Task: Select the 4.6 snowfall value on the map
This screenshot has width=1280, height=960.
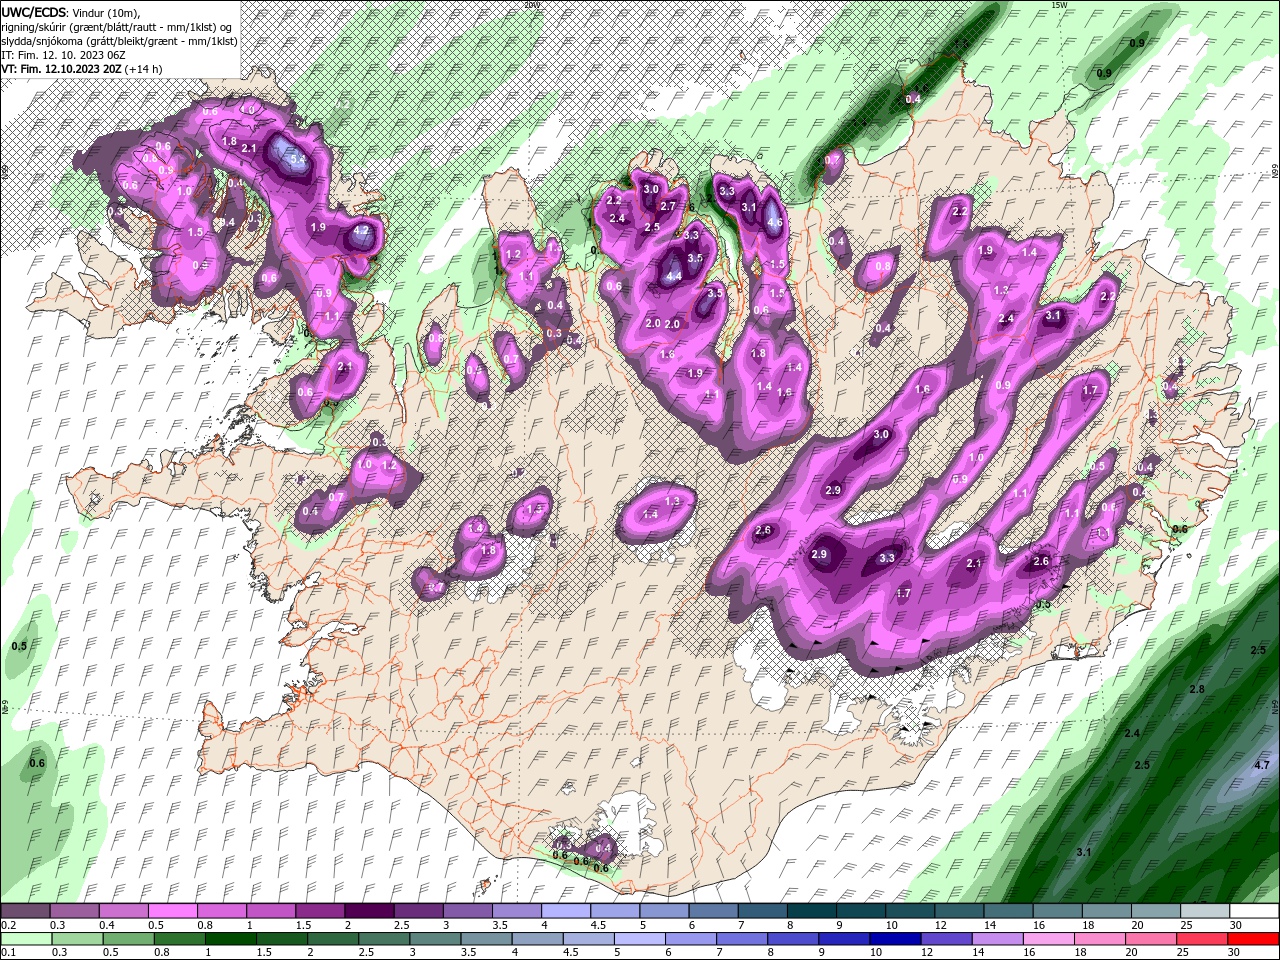Action: click(774, 223)
